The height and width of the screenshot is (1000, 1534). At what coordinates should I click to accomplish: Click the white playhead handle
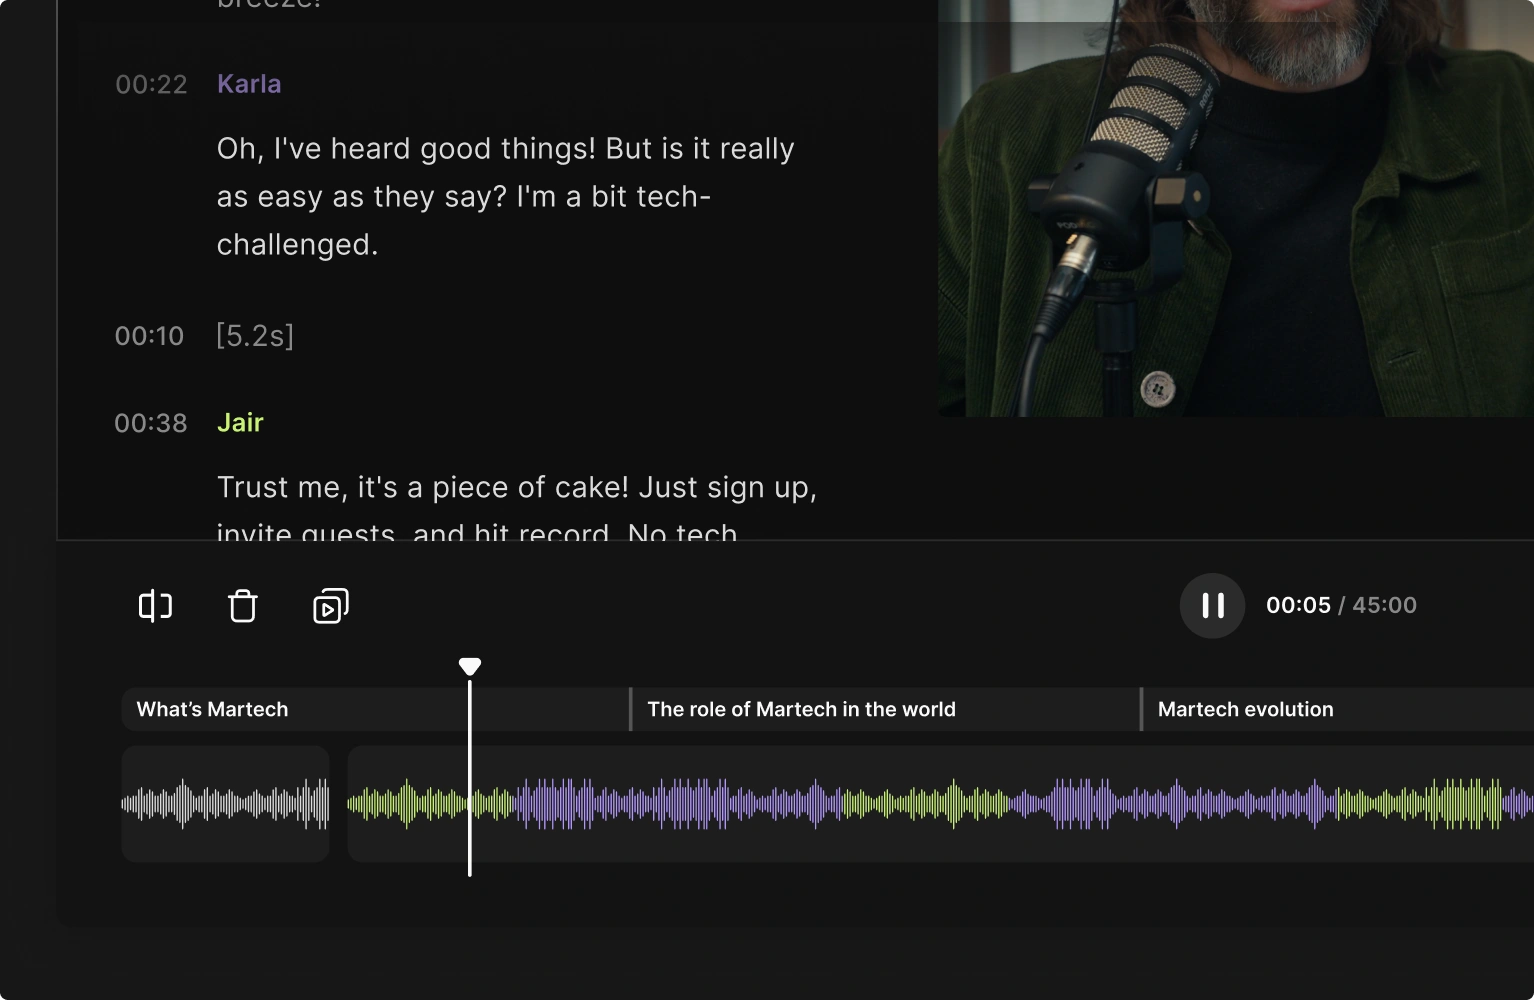pyautogui.click(x=470, y=666)
